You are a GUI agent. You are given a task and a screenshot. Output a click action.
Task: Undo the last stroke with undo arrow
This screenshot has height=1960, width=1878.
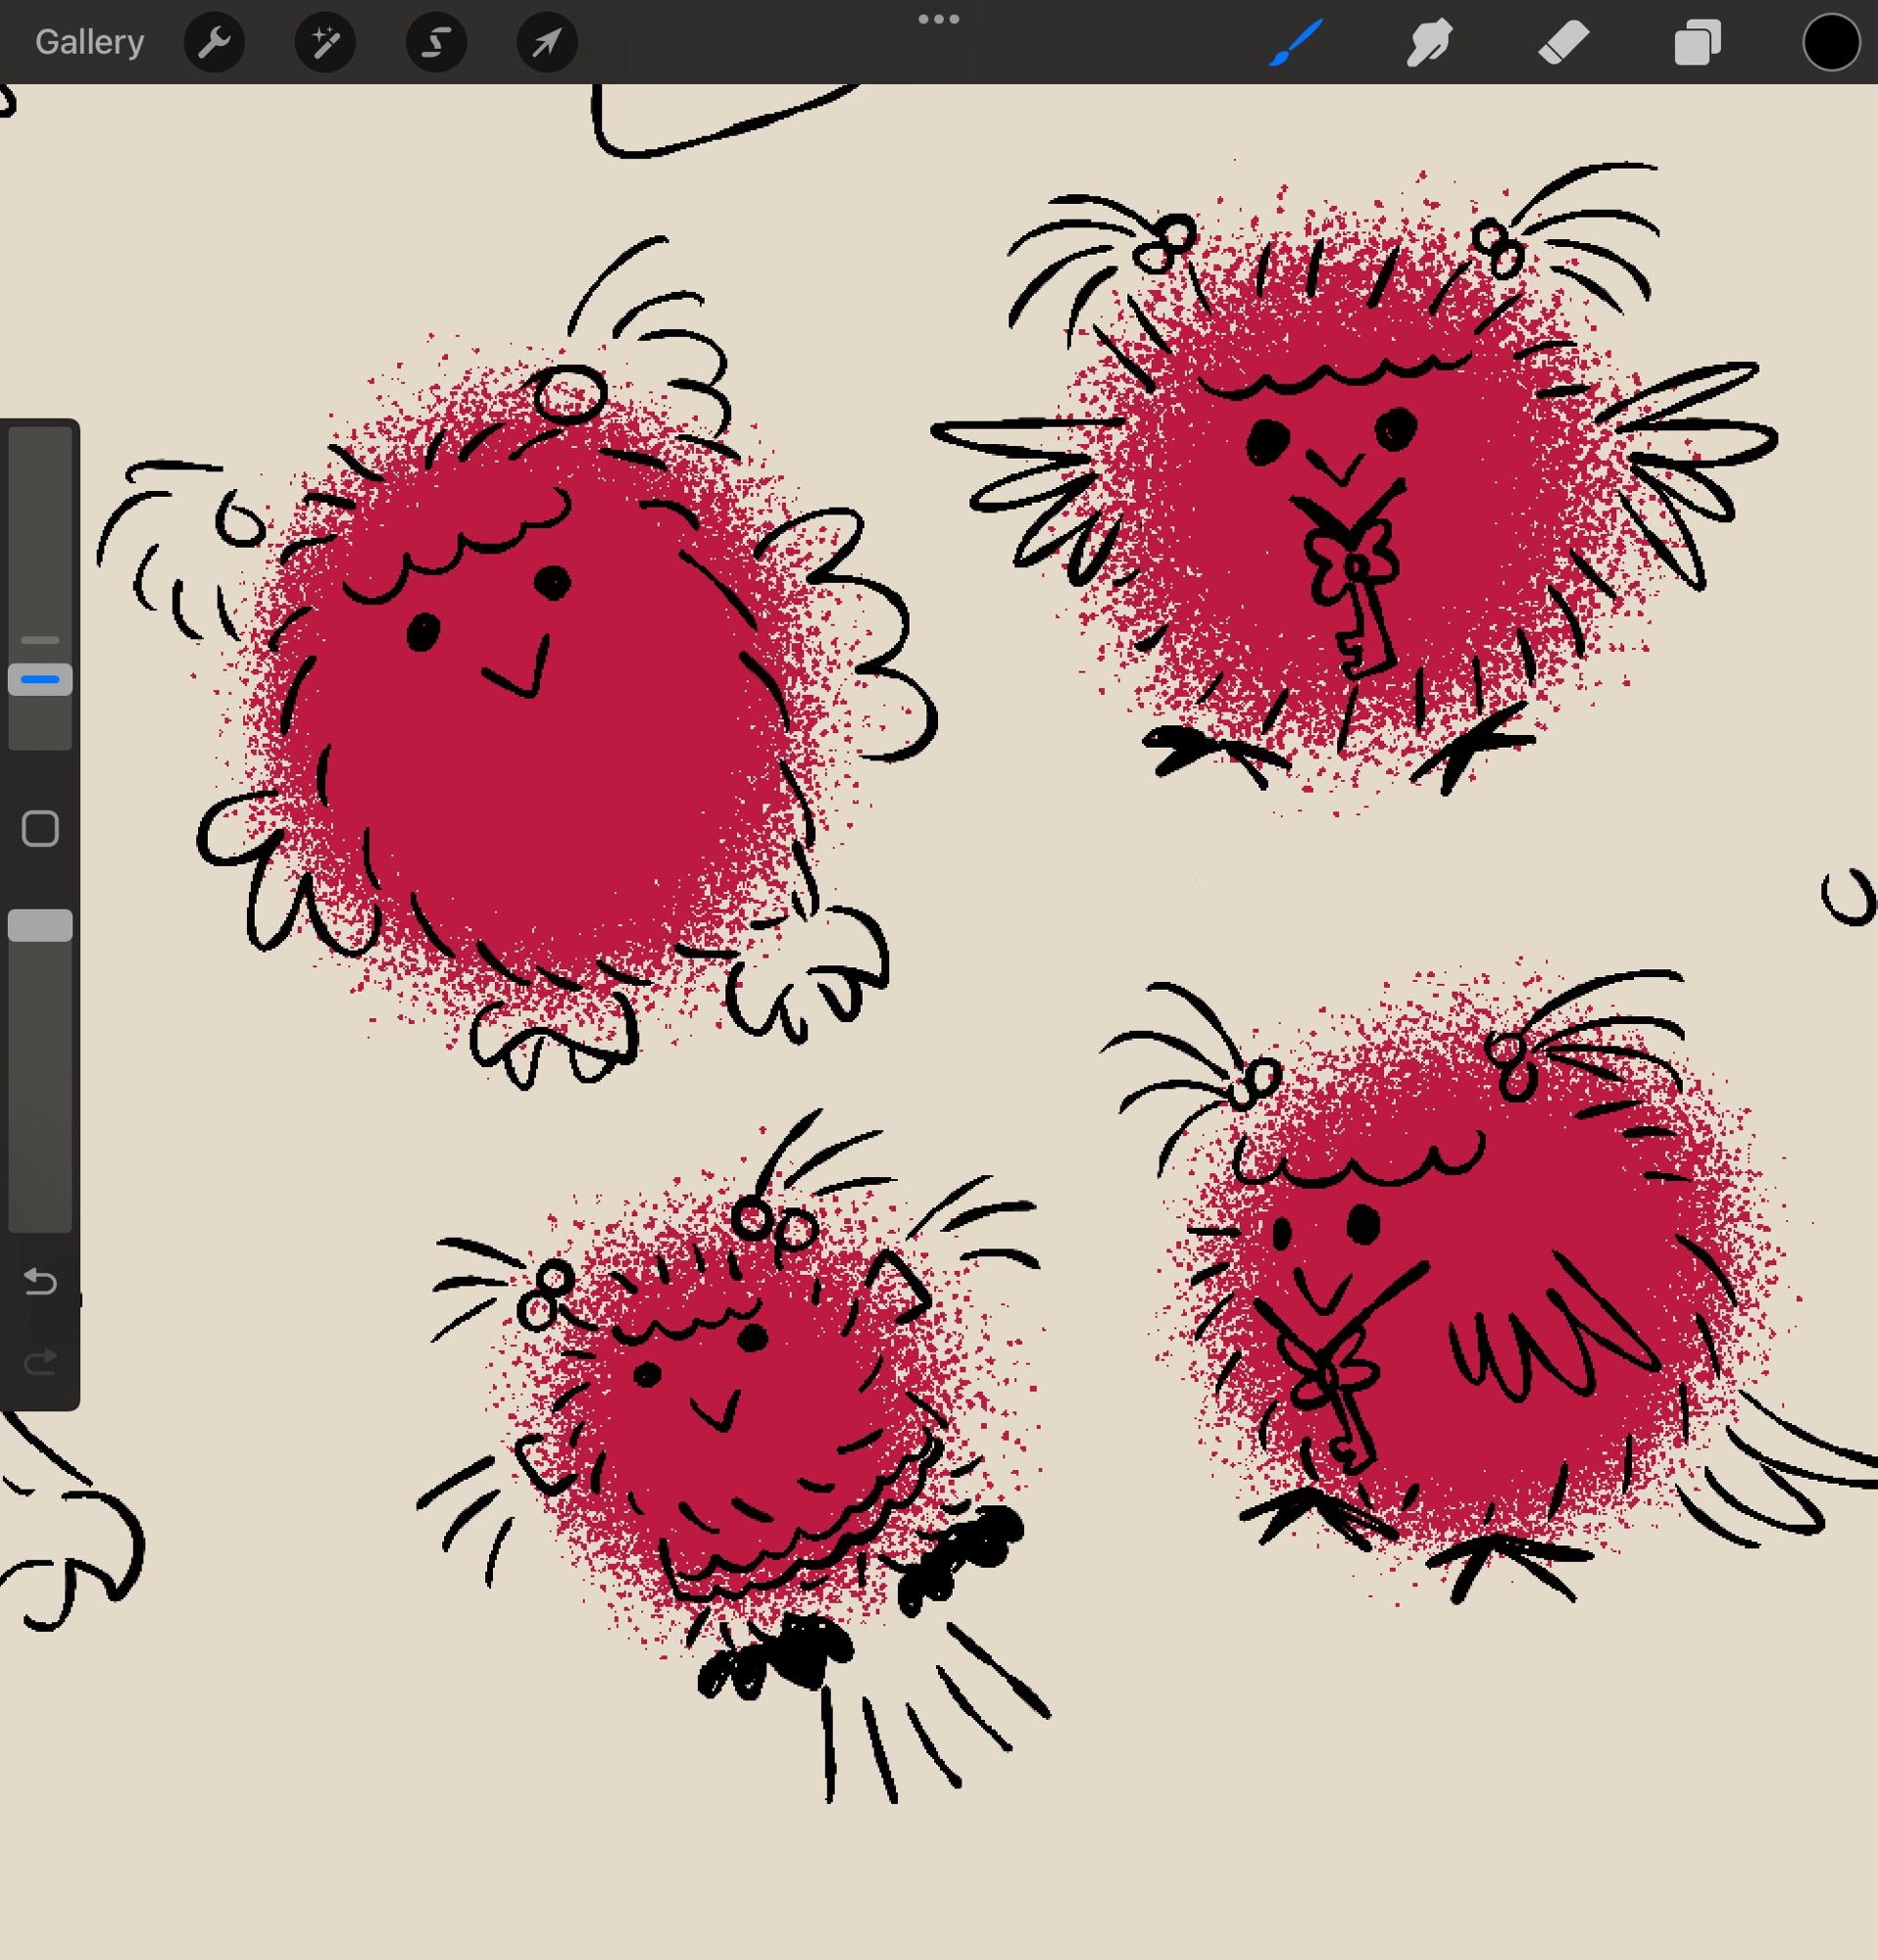pos(40,1281)
